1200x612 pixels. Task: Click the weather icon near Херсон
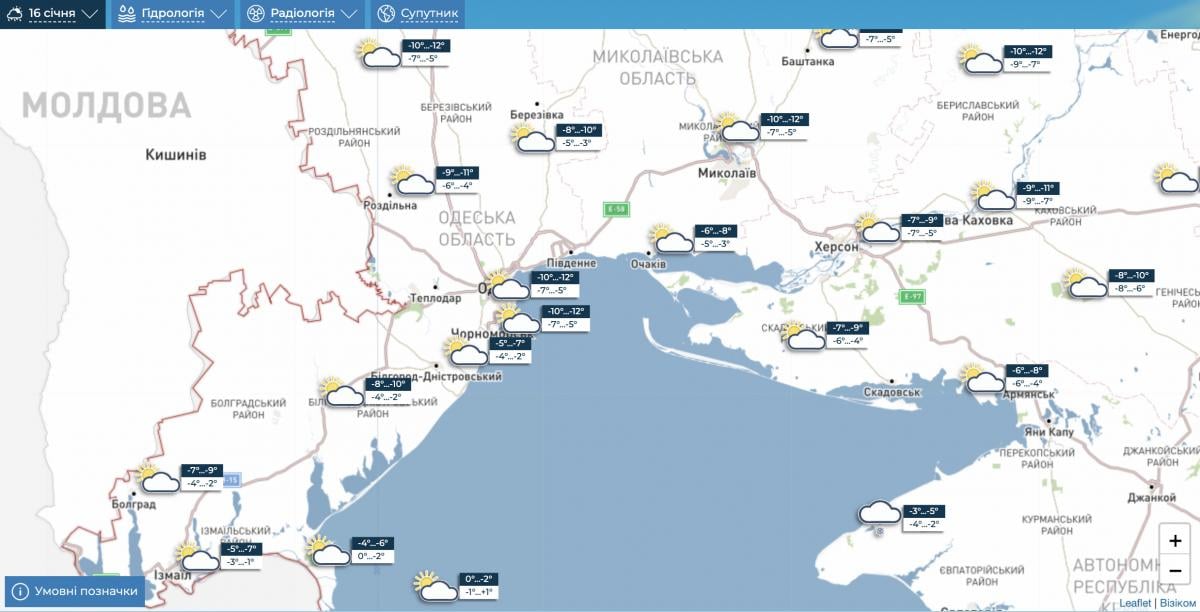tap(879, 232)
